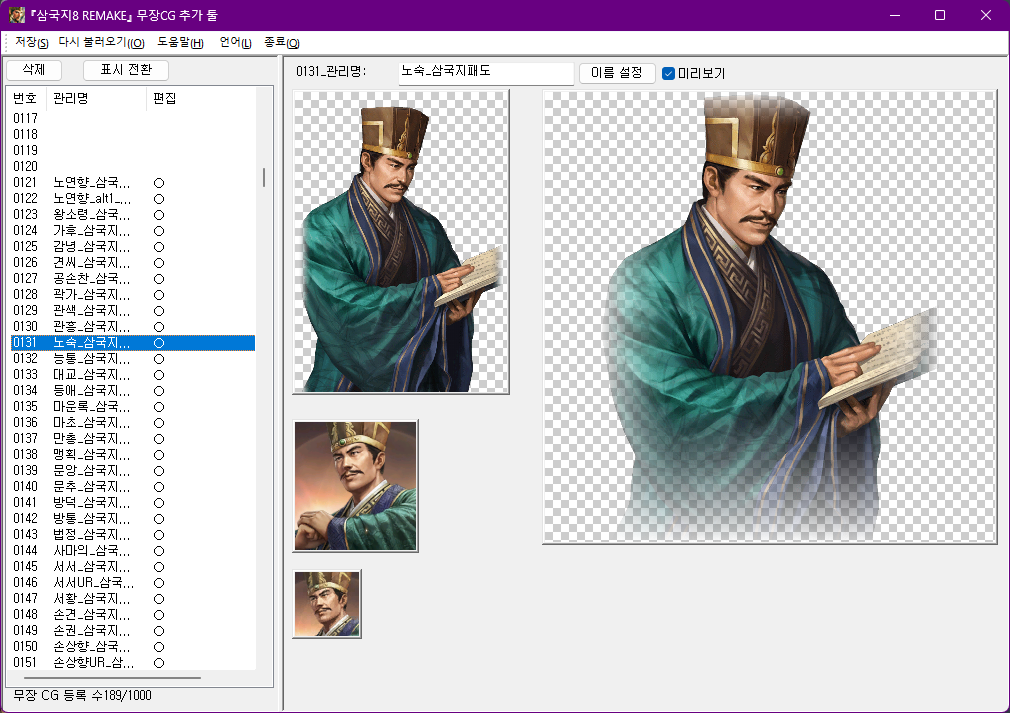The height and width of the screenshot is (713, 1010).
Task: Open the 언어(L) language menu
Action: point(235,43)
